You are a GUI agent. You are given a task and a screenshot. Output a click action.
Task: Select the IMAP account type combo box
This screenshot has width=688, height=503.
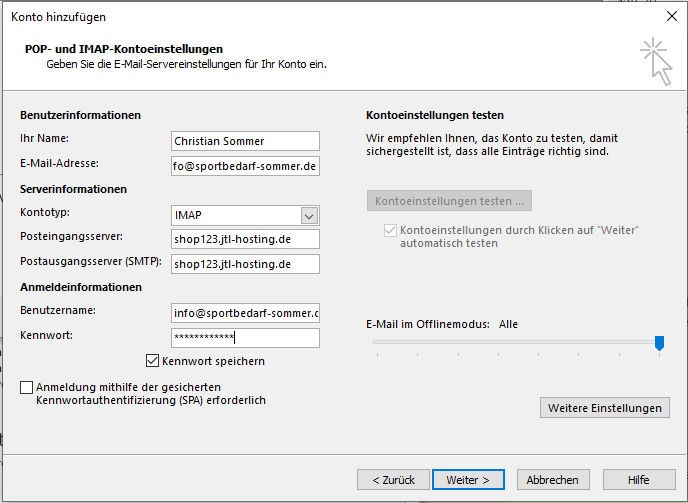[245, 216]
